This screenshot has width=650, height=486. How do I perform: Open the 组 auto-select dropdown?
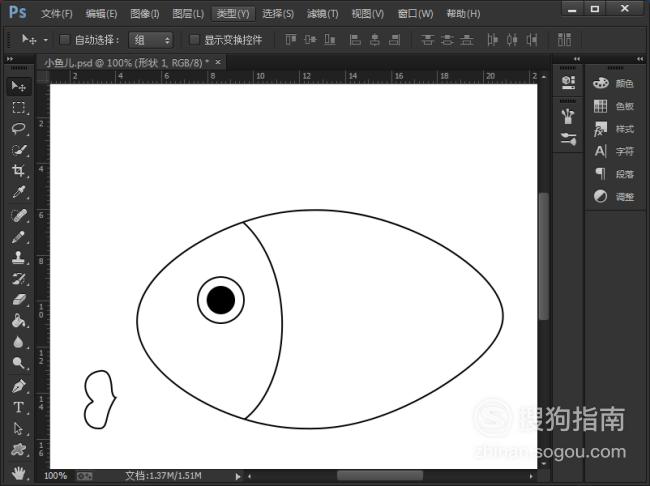(151, 40)
